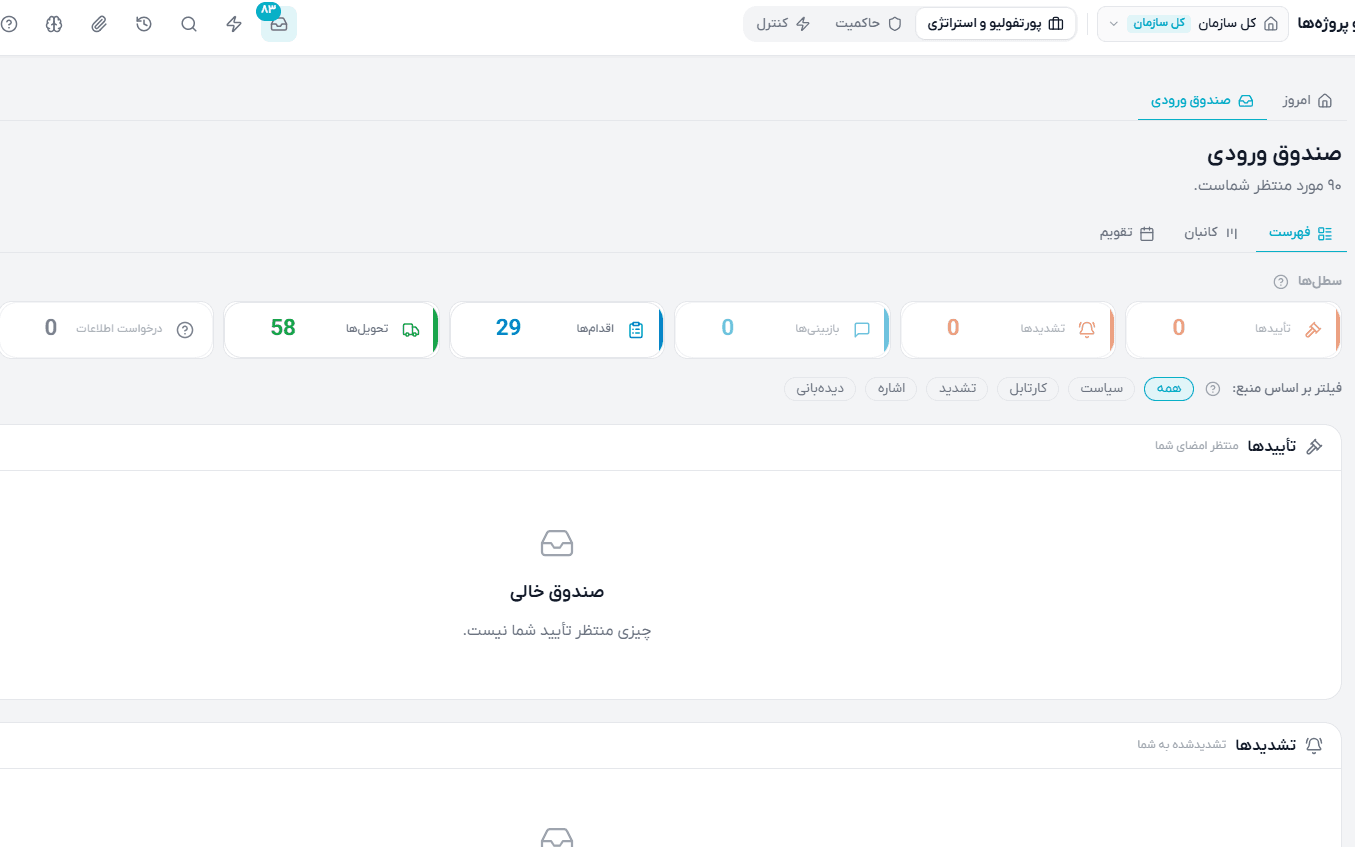The height and width of the screenshot is (847, 1355).
Task: Click the تشدیدشده به شما subtitle
Action: (x=1182, y=745)
